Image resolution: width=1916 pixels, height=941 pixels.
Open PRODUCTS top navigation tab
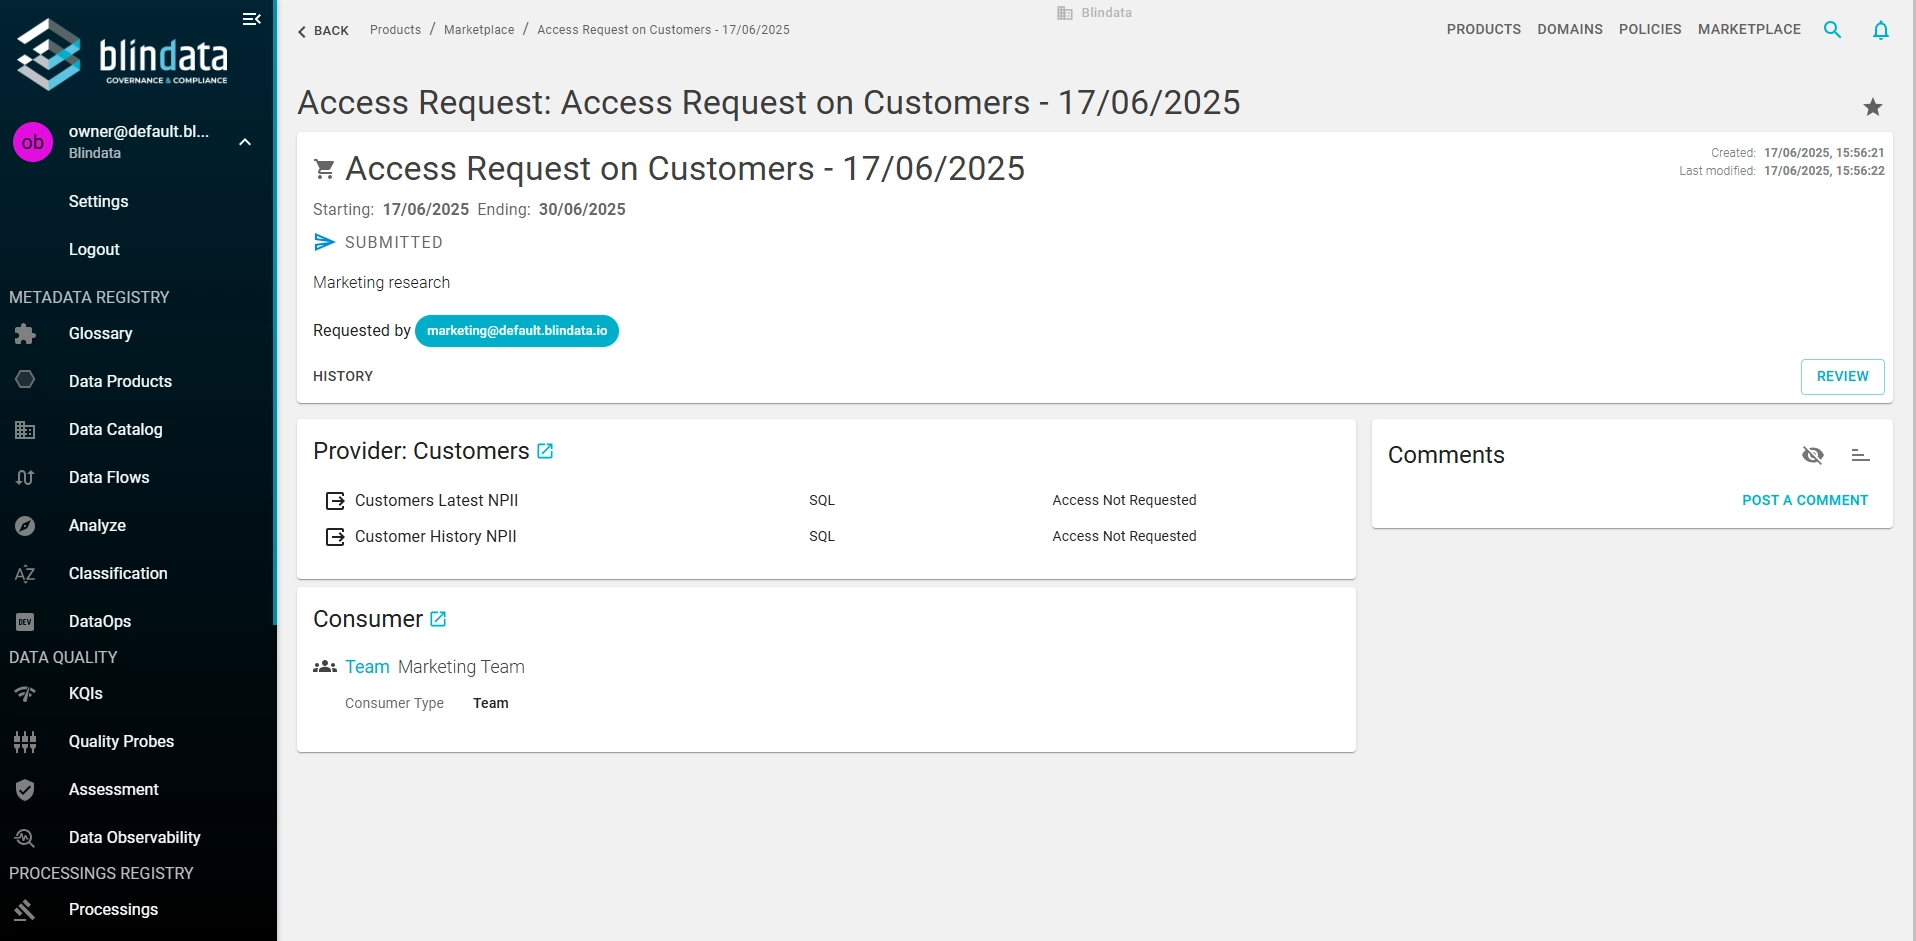pos(1483,29)
